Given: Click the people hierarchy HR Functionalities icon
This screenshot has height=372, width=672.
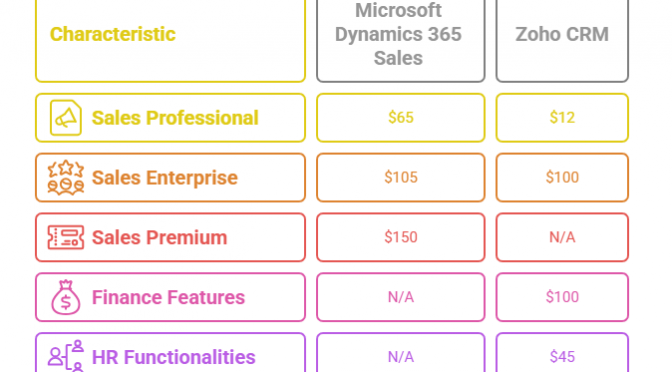Looking at the screenshot, I should (66, 356).
